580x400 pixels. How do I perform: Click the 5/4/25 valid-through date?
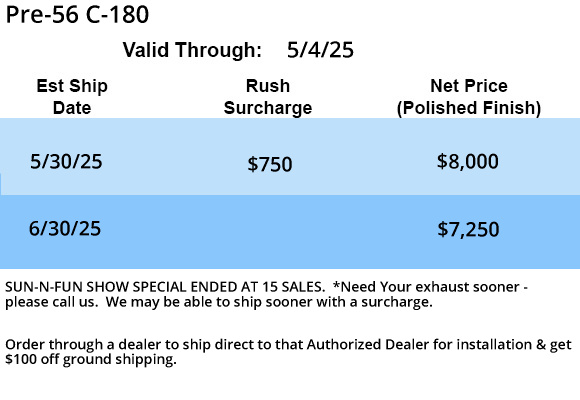coord(320,50)
